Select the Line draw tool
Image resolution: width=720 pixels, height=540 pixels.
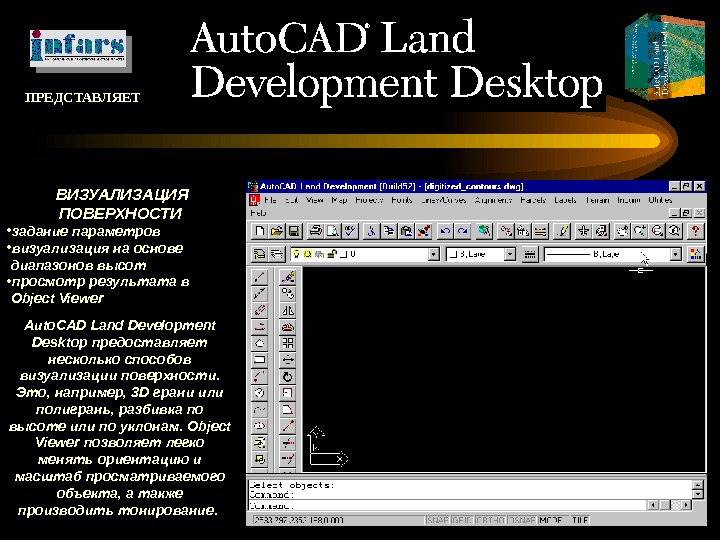260,277
